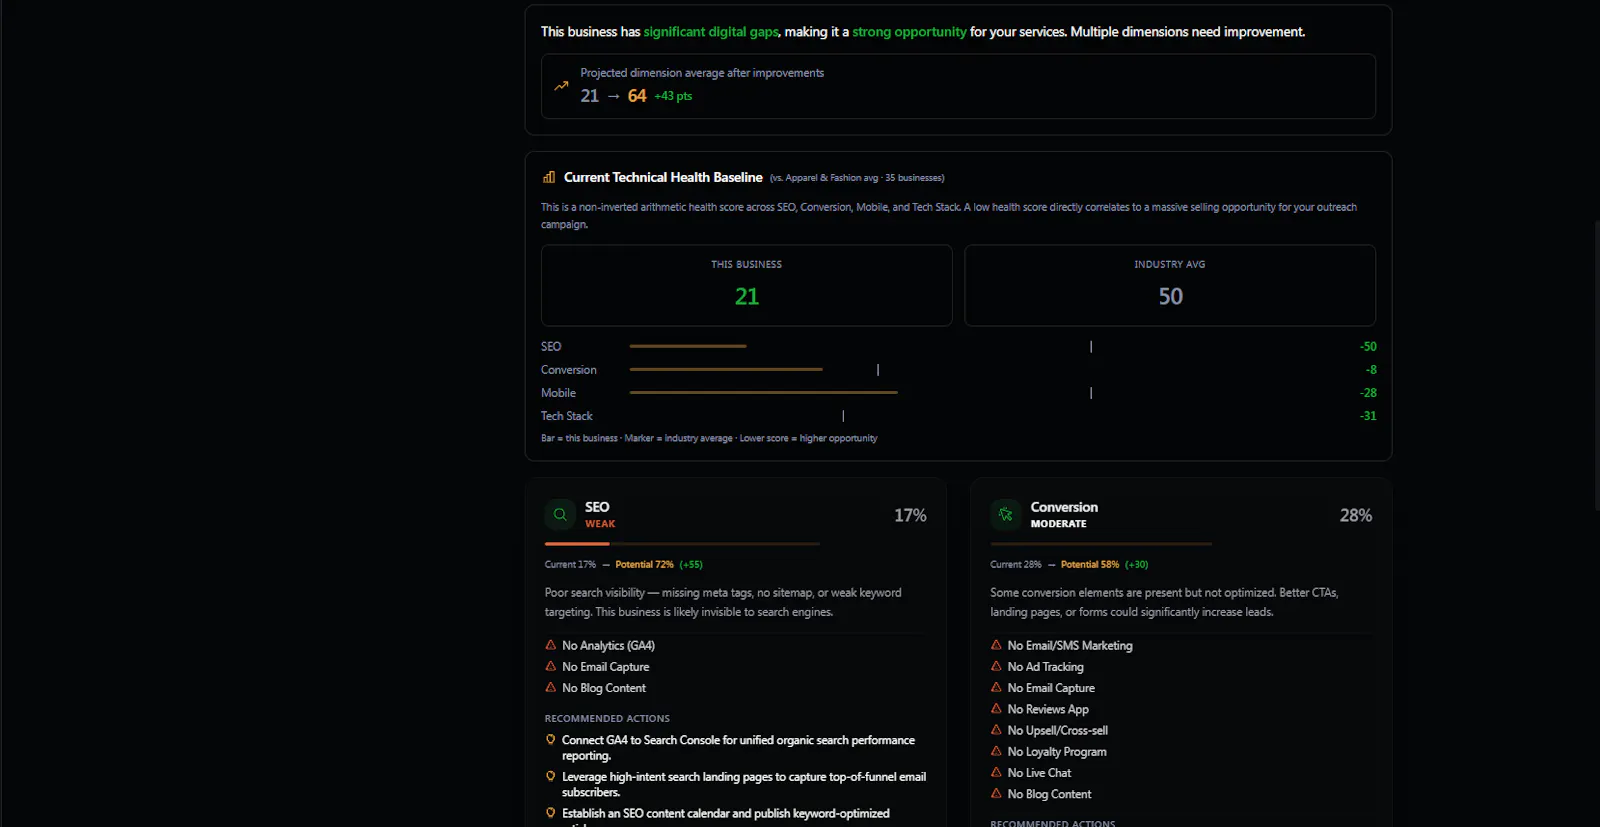The height and width of the screenshot is (827, 1600).
Task: Click the warning icon beside No Email Capture in SEO card
Action: (x=550, y=666)
